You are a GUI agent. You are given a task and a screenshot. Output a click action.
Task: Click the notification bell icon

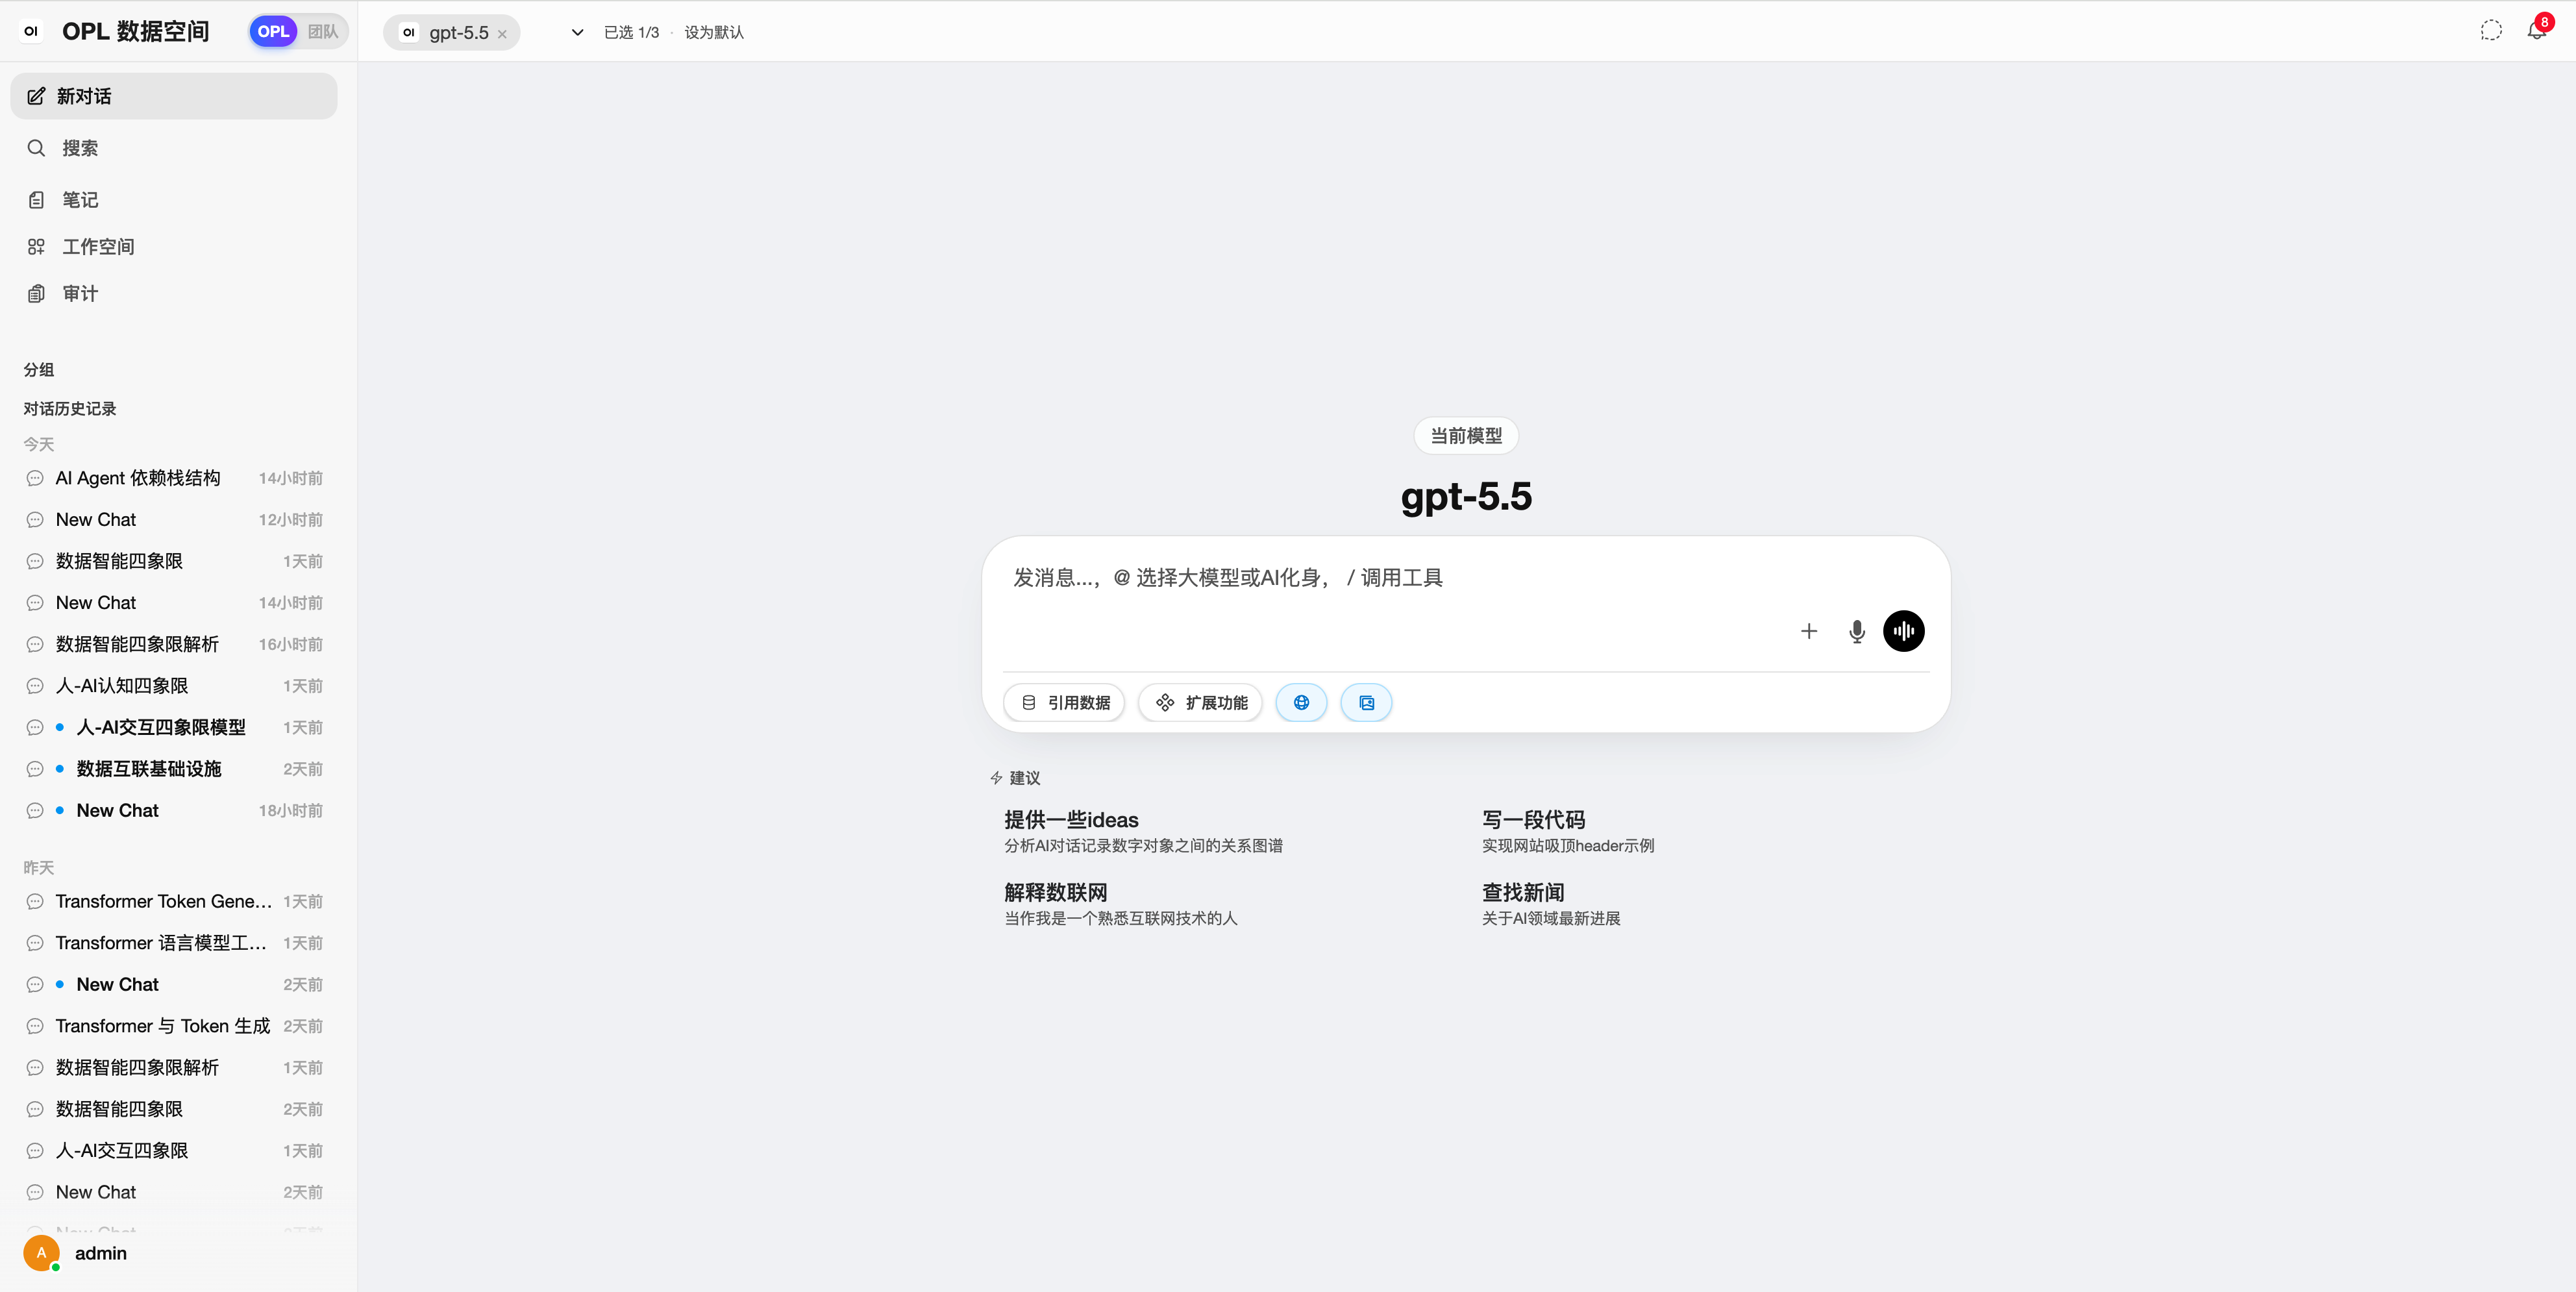pyautogui.click(x=2536, y=30)
